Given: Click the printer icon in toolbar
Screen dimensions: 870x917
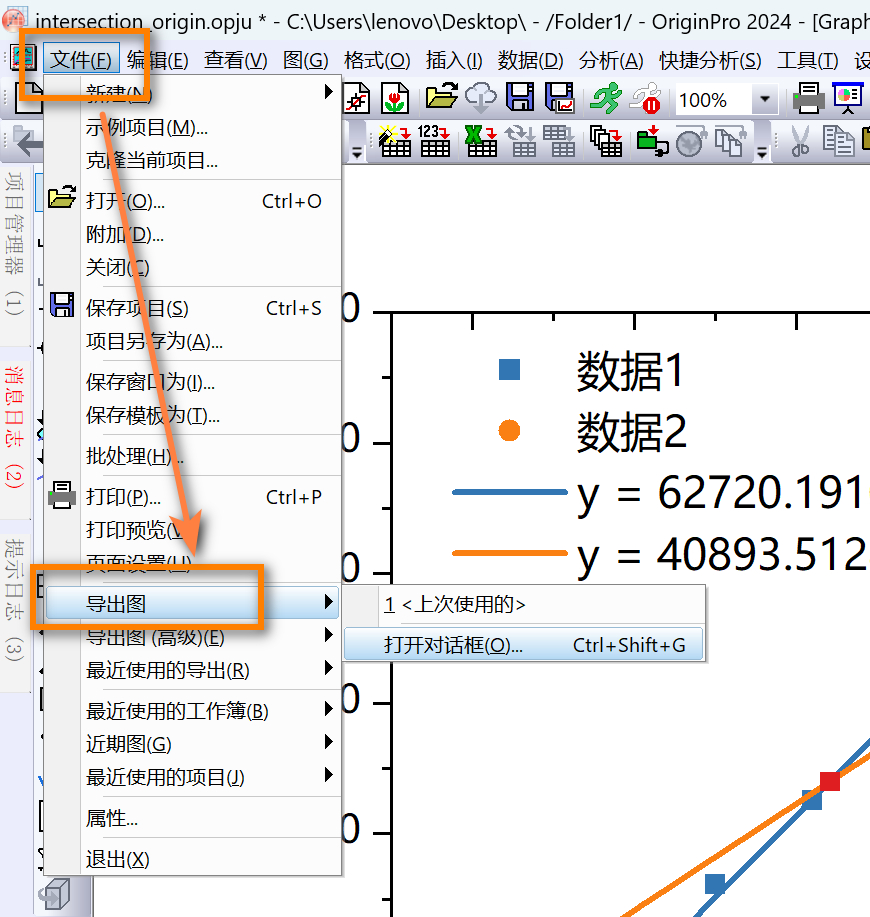Looking at the screenshot, I should point(809,99).
